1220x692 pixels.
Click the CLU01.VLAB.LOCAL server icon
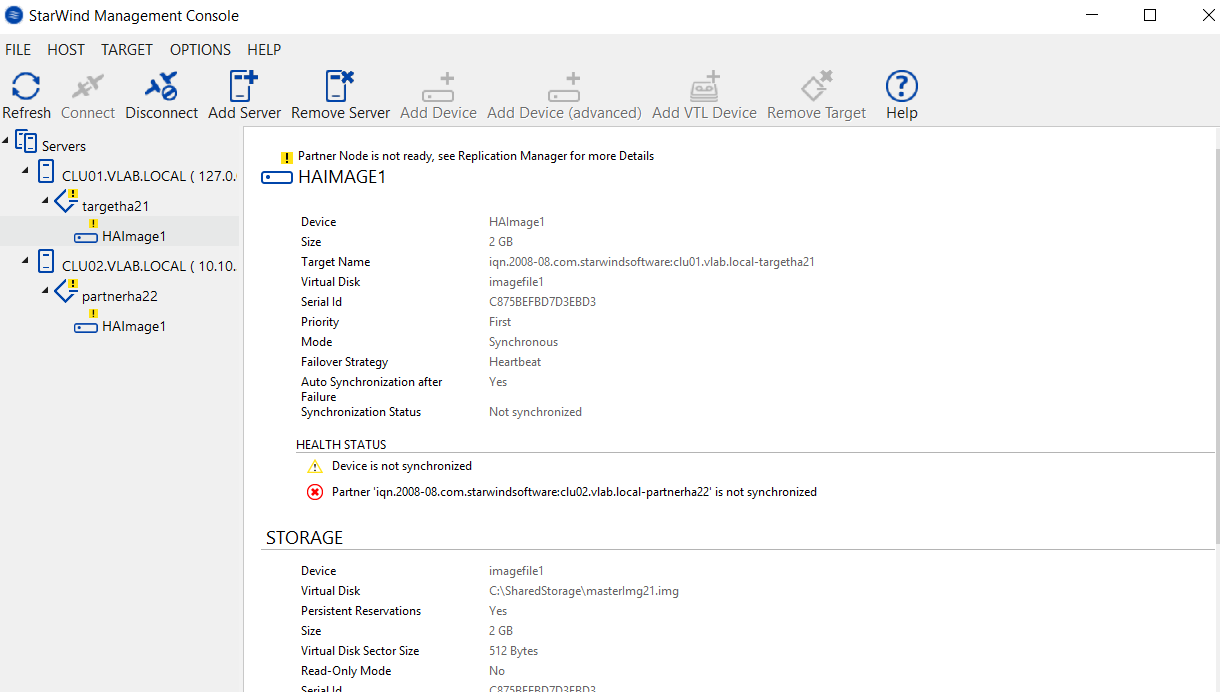click(x=46, y=172)
